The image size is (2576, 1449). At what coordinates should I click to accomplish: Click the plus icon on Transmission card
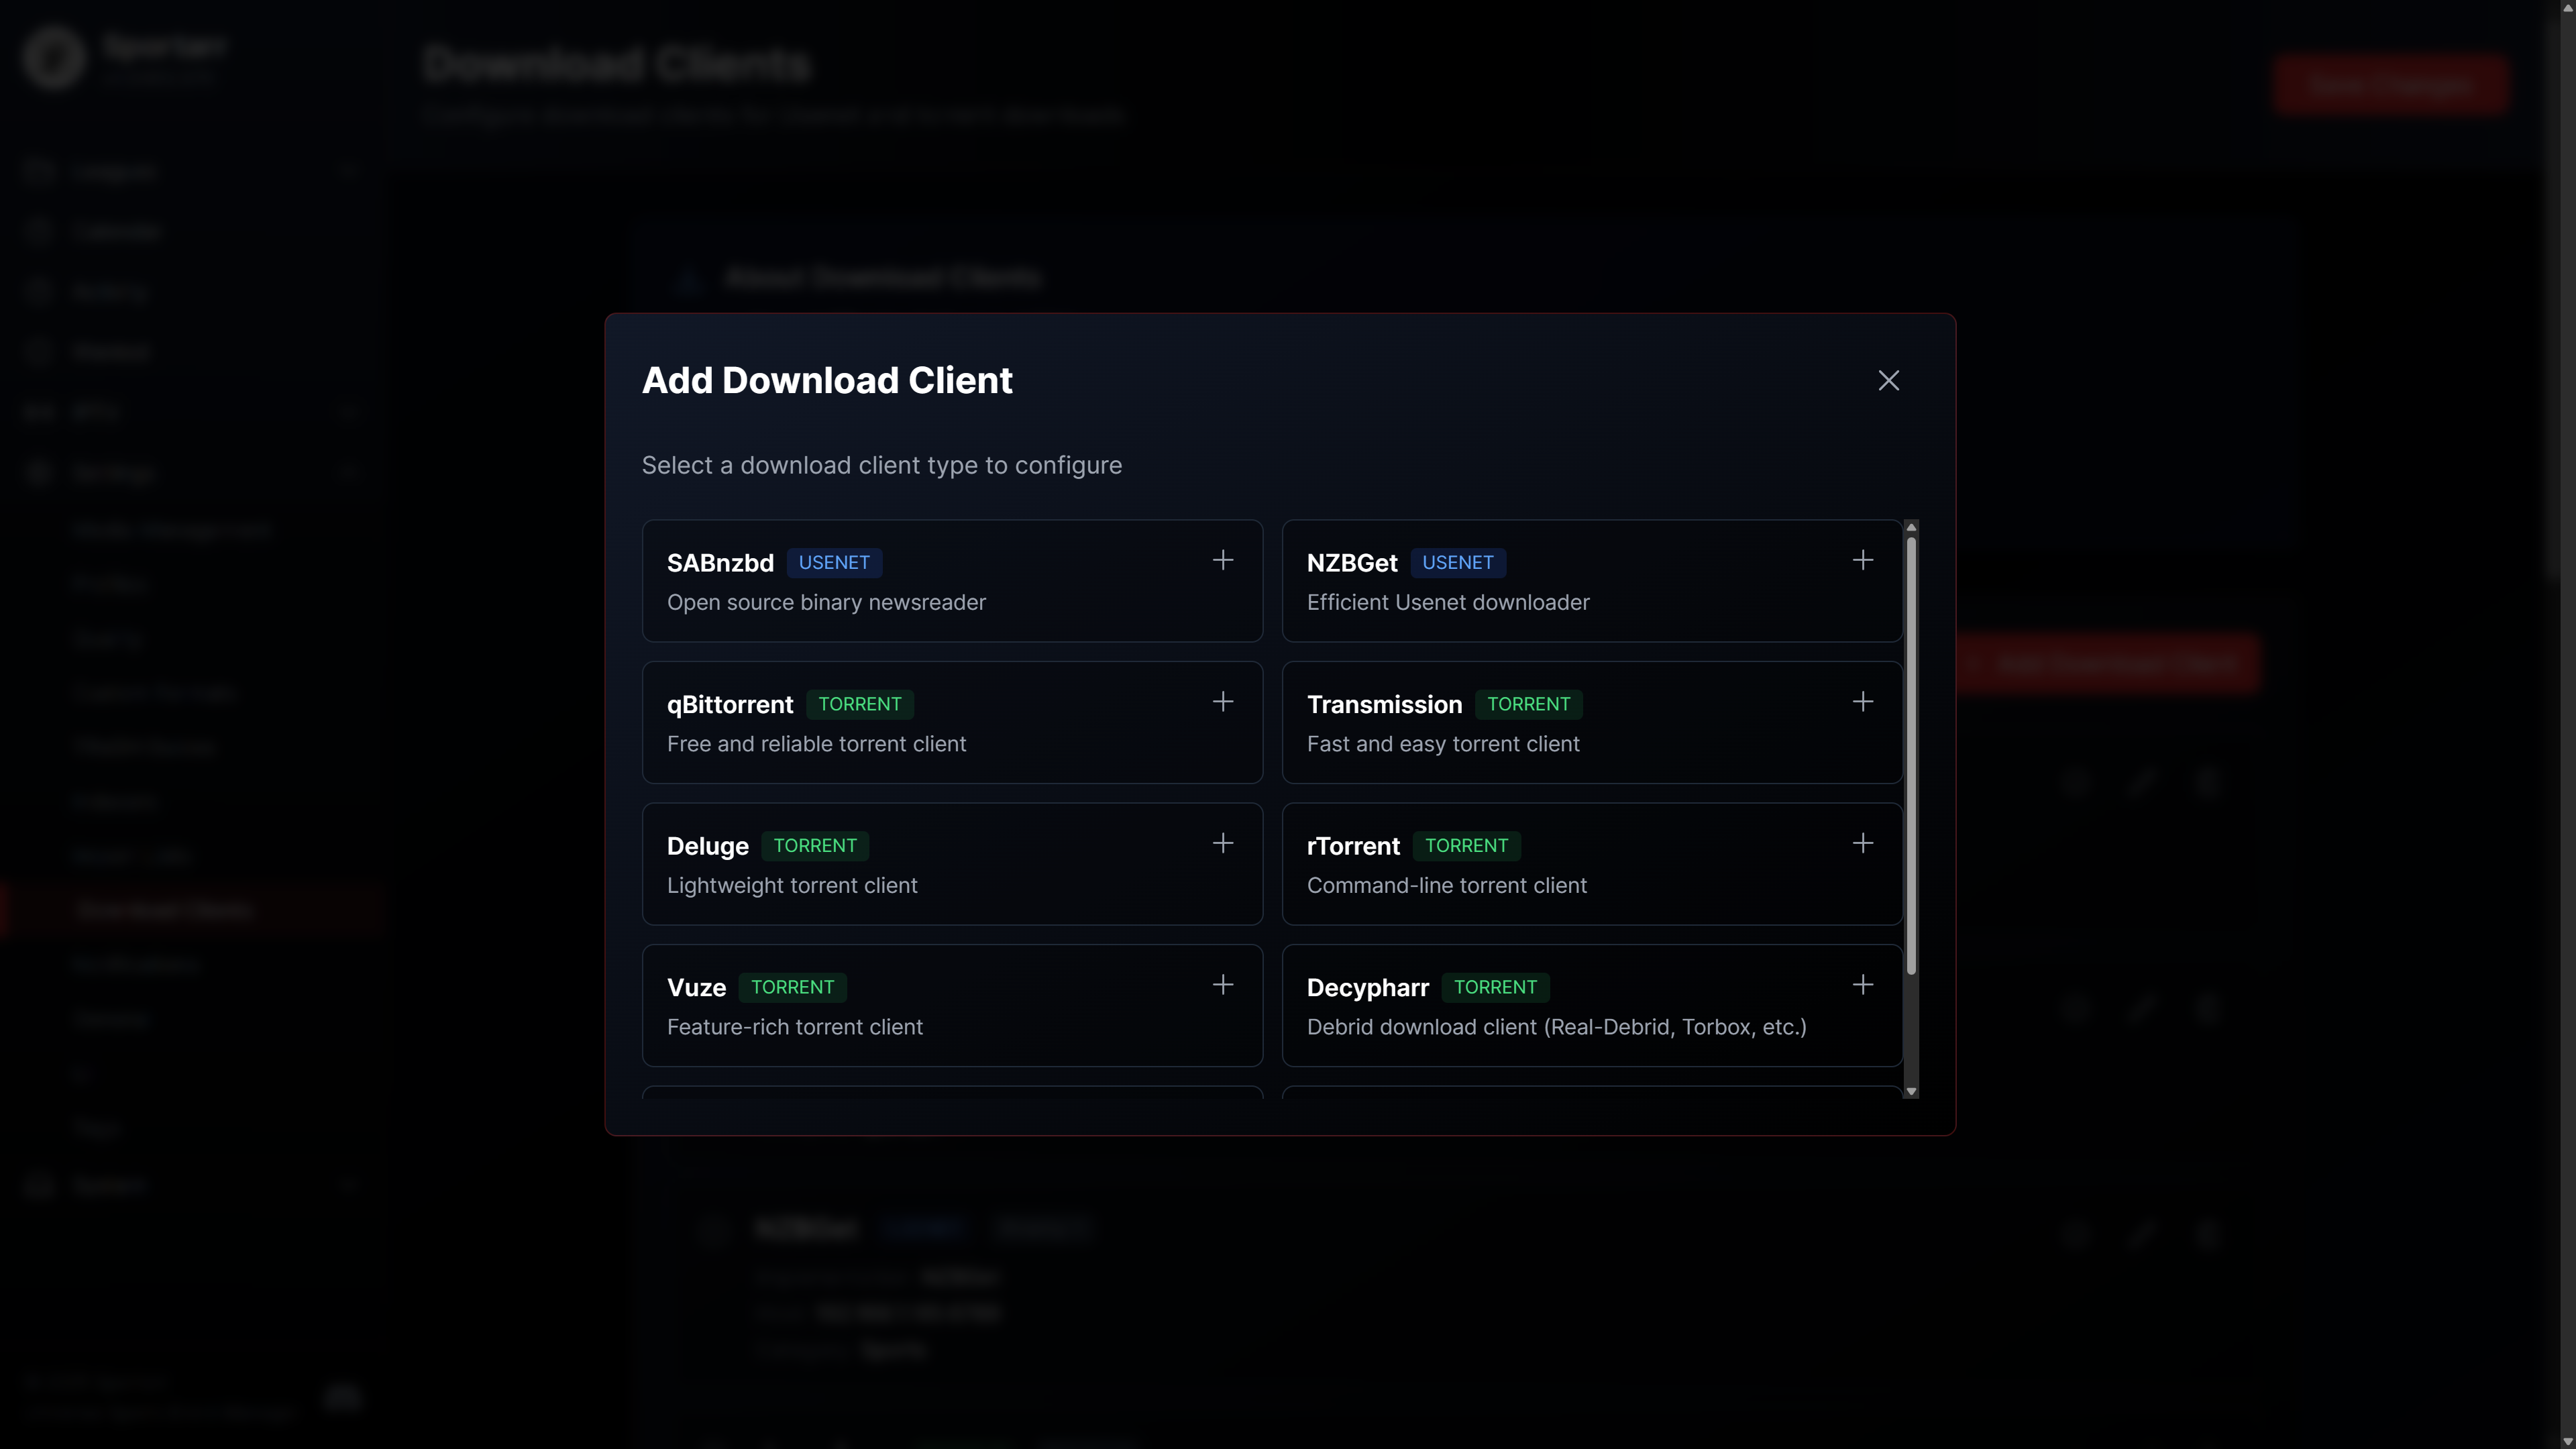[1862, 702]
